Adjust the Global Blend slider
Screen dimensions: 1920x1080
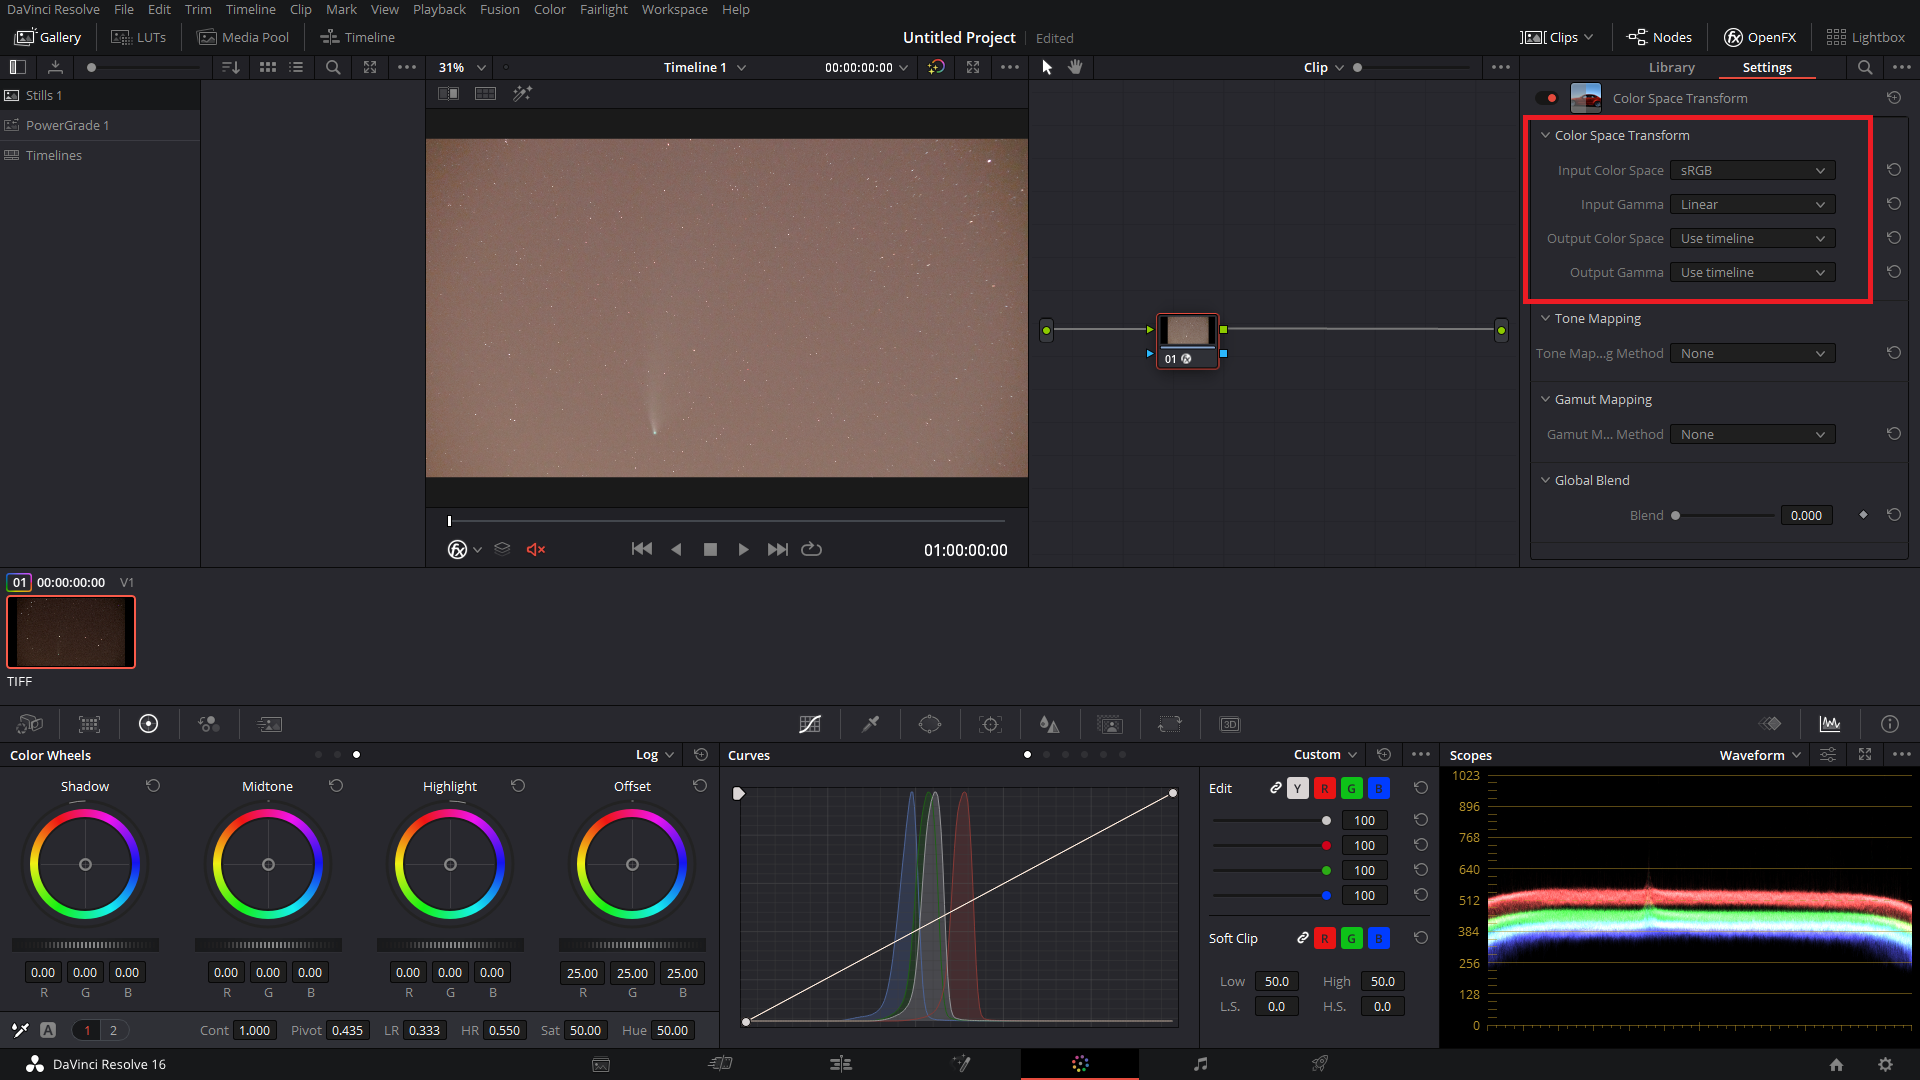tap(1724, 515)
